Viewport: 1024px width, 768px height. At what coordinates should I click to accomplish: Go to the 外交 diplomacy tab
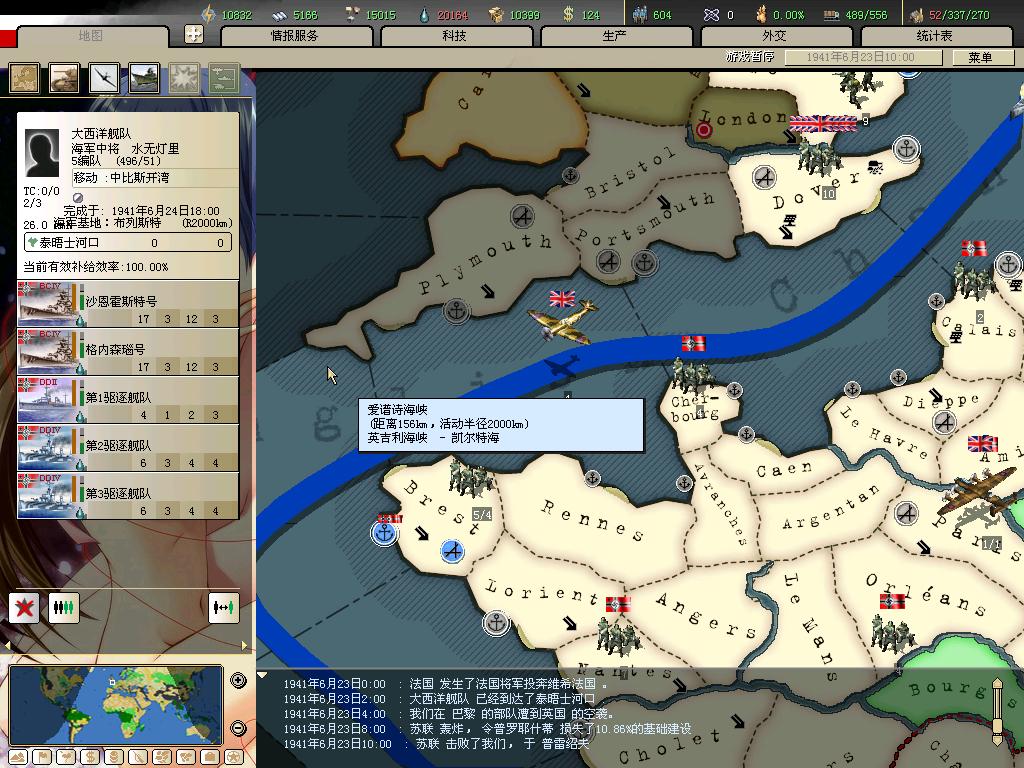point(776,36)
